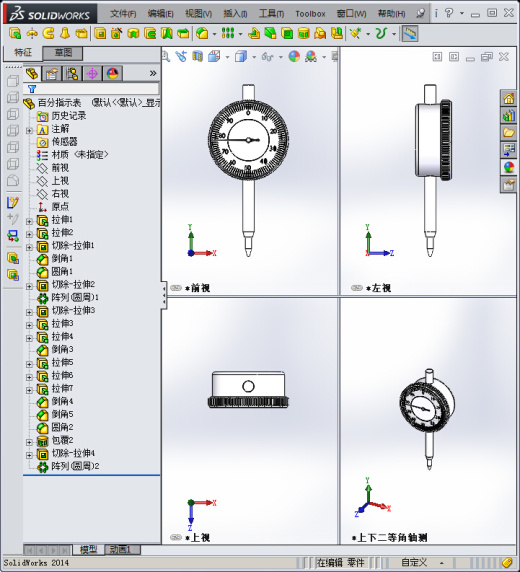The width and height of the screenshot is (520, 572).
Task: Select the 材质 <未指定> tree item
Action: tap(73, 155)
